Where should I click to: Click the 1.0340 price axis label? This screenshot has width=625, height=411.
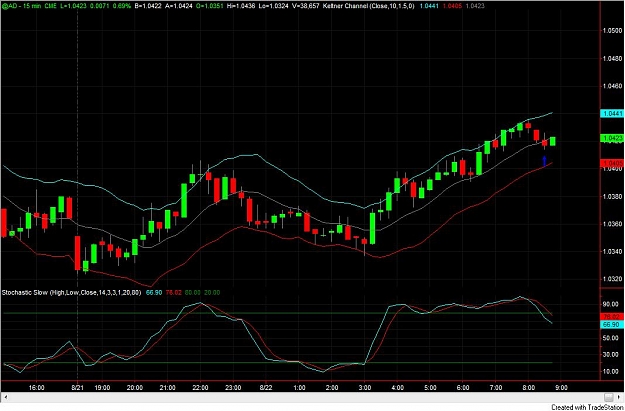(x=612, y=252)
